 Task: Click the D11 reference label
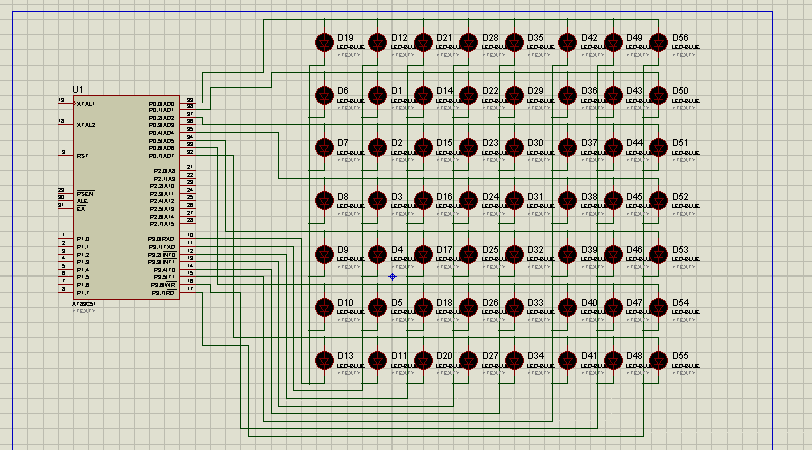399,356
